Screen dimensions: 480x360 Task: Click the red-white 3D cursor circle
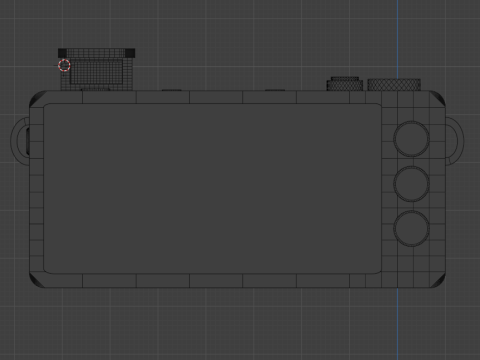pos(64,65)
